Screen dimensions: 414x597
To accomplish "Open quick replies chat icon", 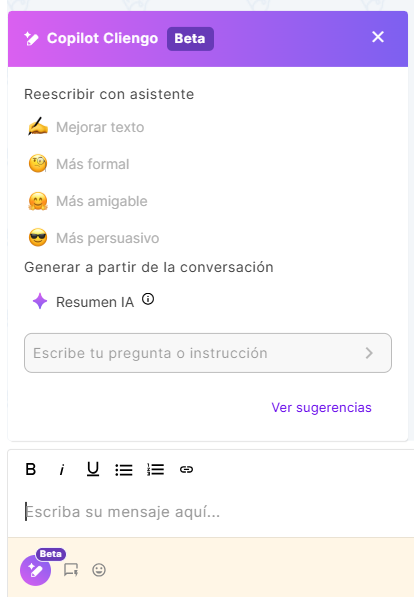I will coord(71,570).
